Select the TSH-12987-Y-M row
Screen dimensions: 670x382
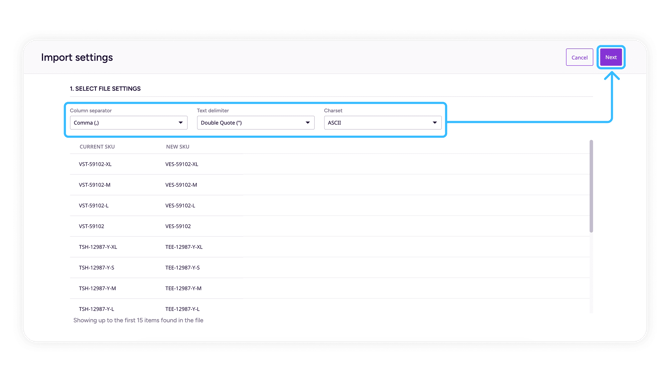(330, 288)
